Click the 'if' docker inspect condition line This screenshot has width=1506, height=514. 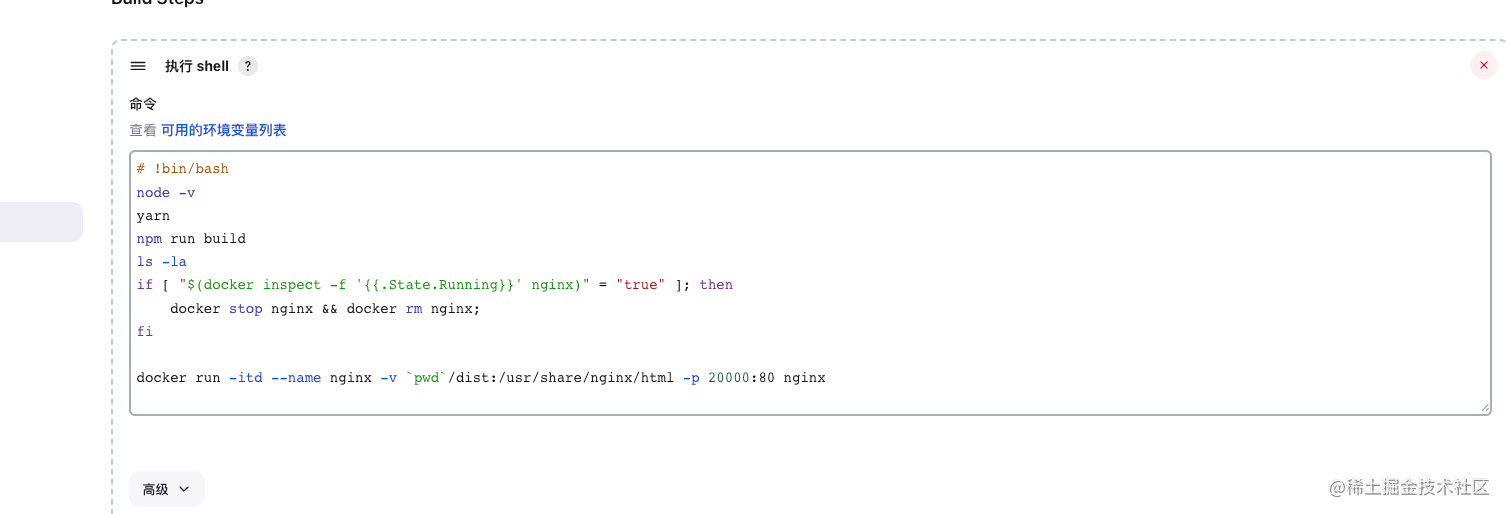pyautogui.click(x=434, y=285)
